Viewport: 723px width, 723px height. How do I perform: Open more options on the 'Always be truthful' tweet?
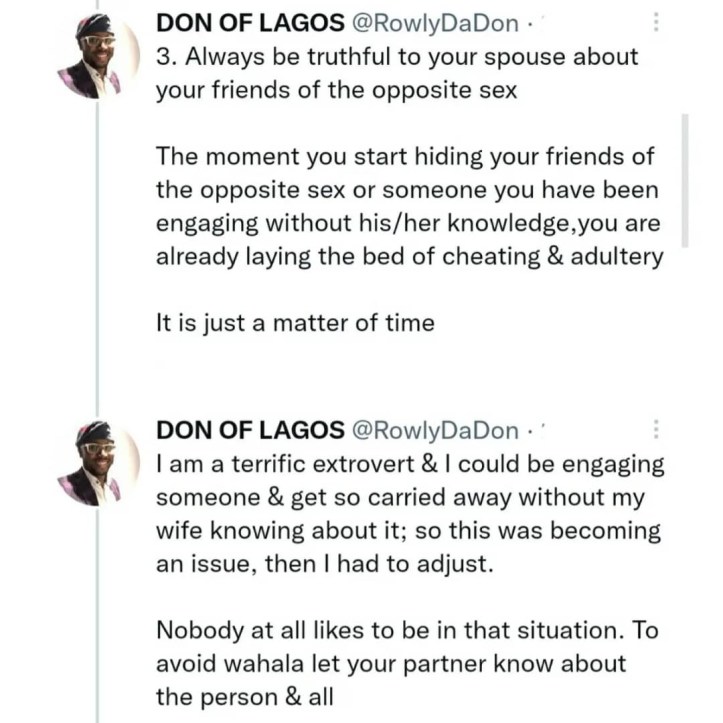[656, 22]
